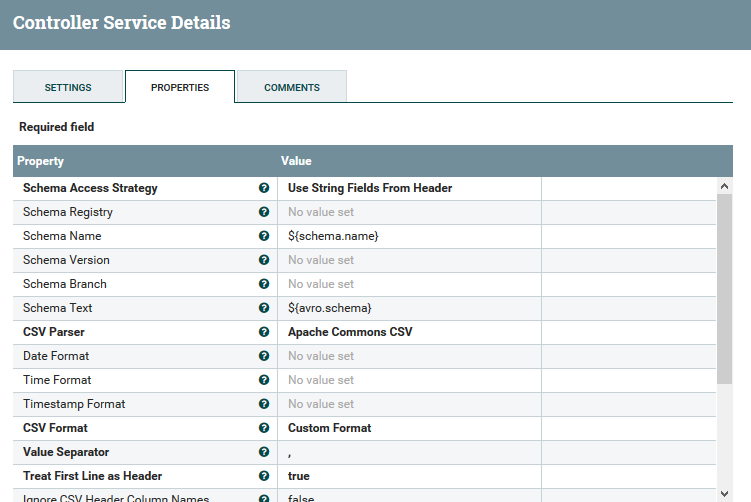Viewport: 751px width, 502px height.
Task: Change Treat First Line as Header value
Action: point(409,476)
